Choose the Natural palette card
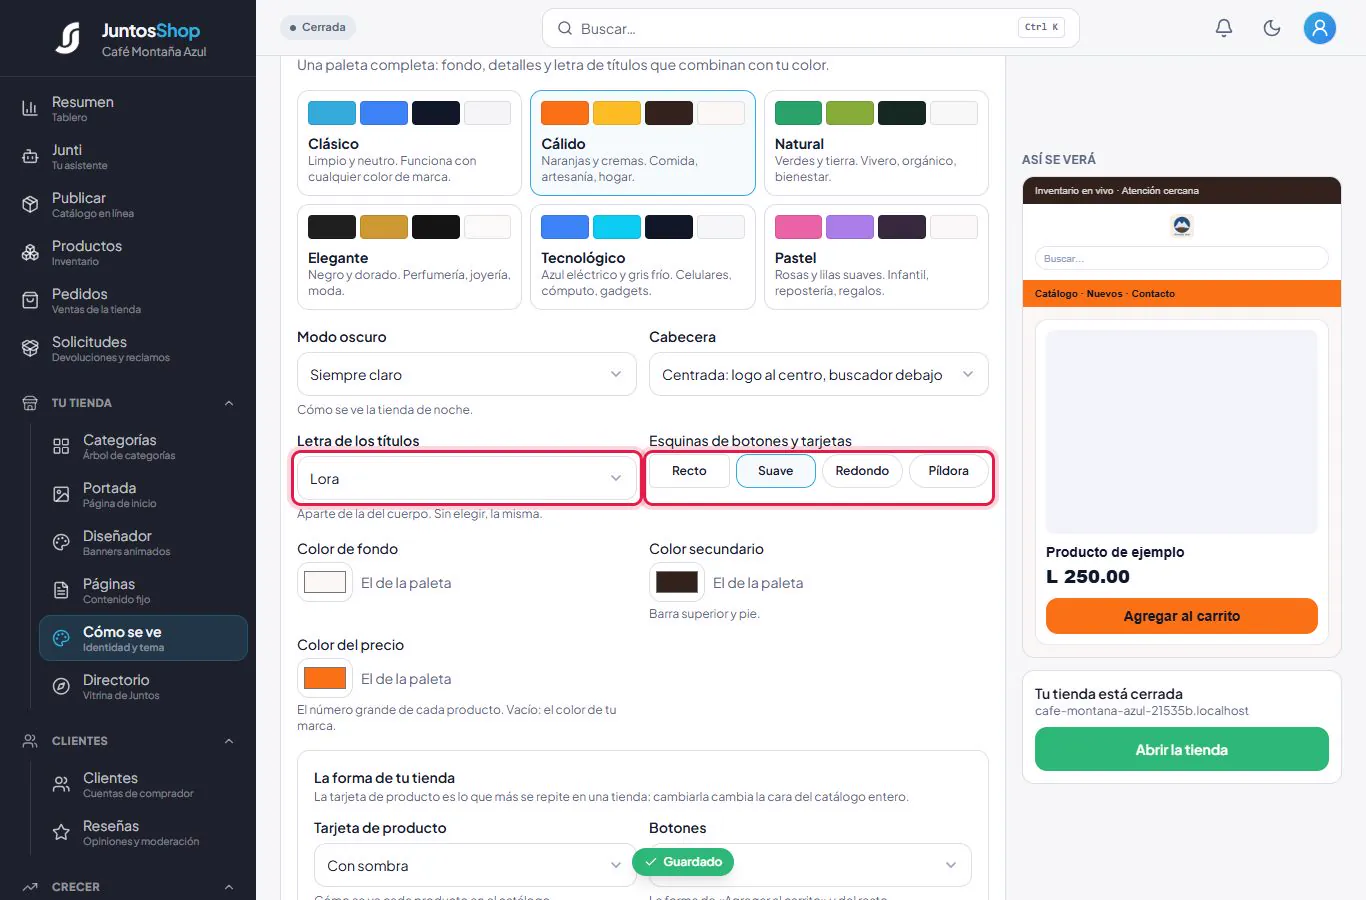The height and width of the screenshot is (900, 1366). click(x=876, y=143)
